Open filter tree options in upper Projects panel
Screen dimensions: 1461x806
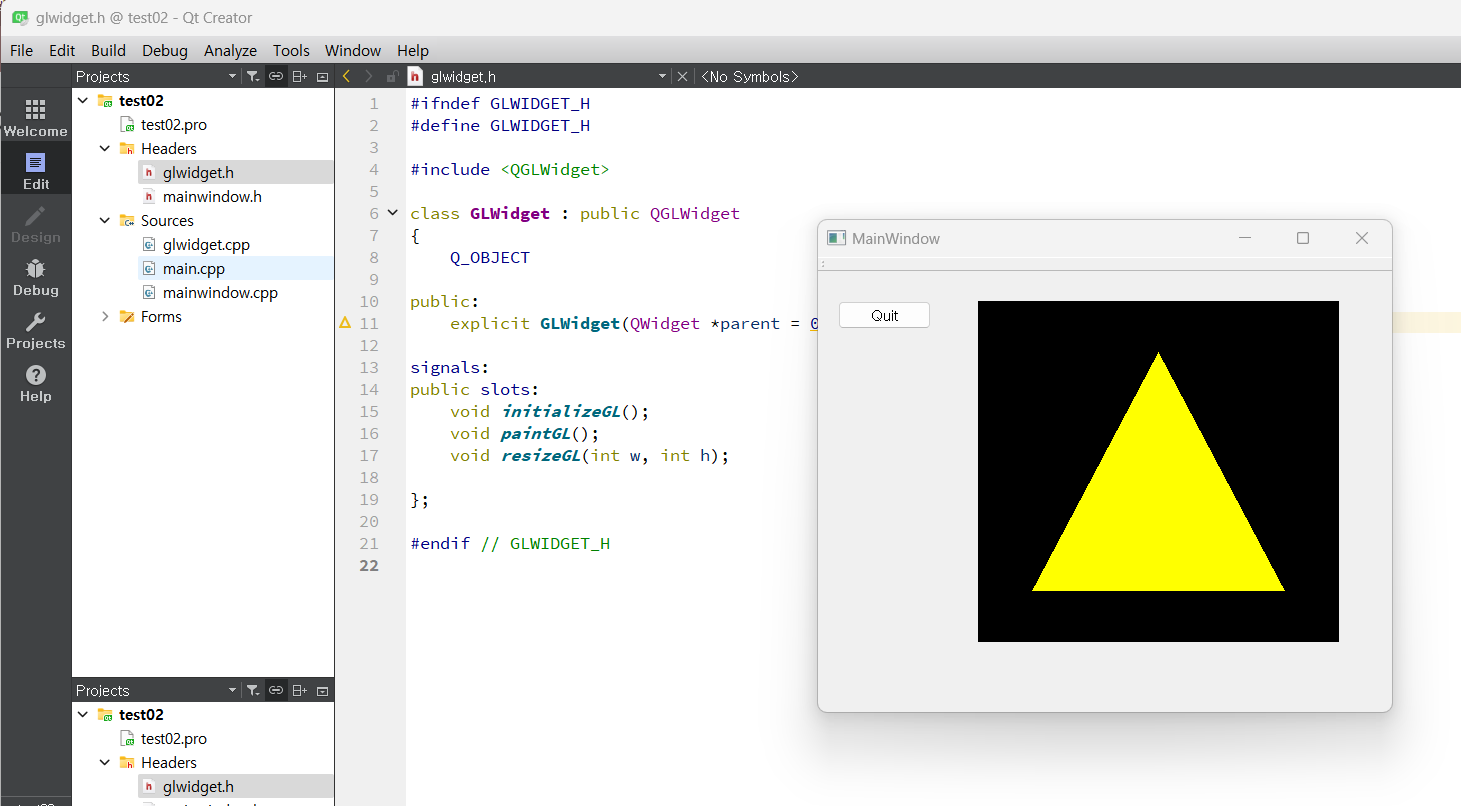(253, 76)
